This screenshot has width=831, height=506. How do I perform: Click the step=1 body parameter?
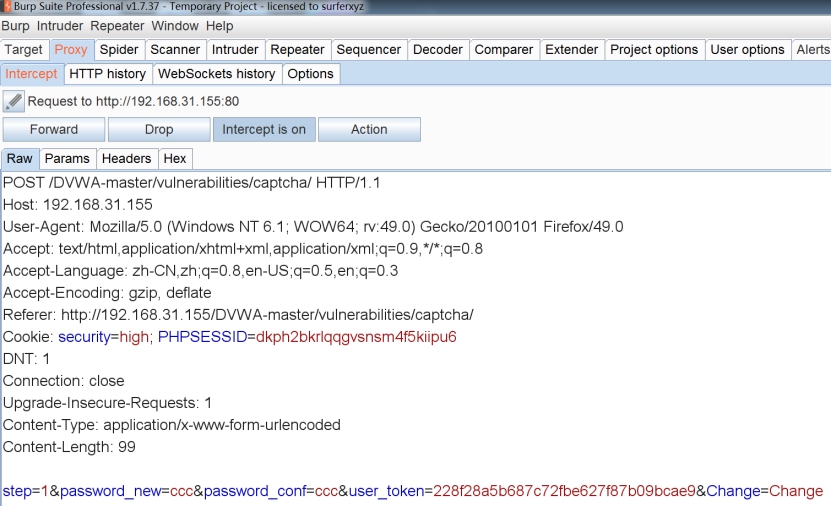[25, 491]
